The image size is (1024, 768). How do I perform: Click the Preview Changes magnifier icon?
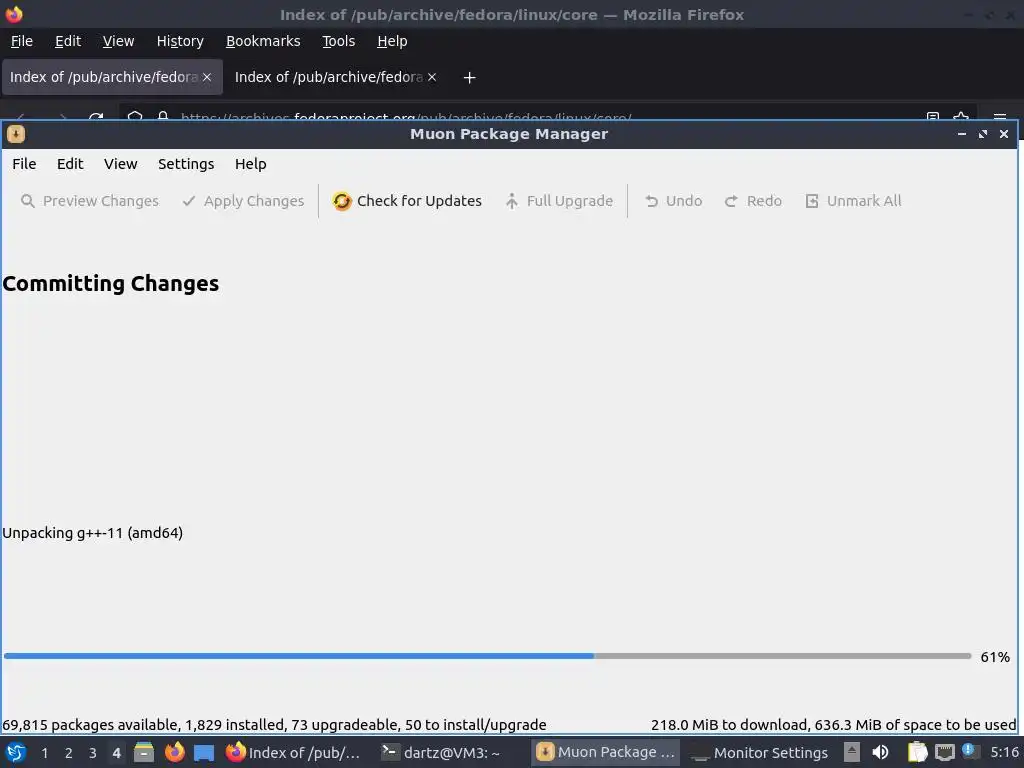27,201
